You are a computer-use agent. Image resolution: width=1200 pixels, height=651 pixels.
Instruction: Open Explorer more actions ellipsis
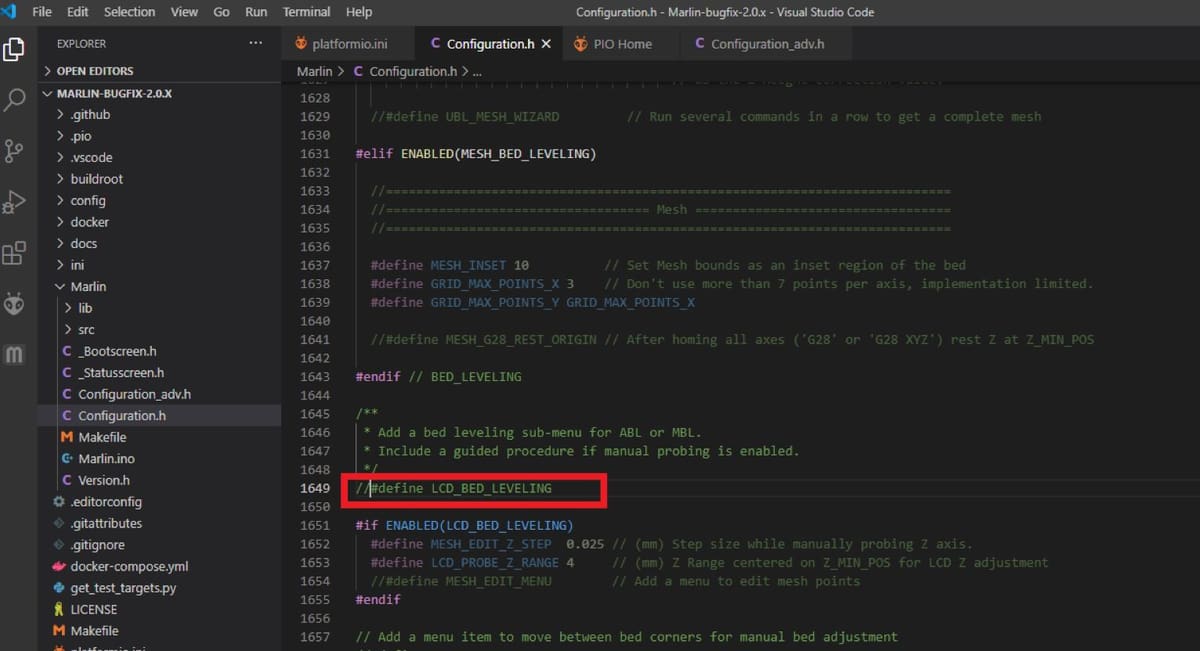(x=256, y=43)
